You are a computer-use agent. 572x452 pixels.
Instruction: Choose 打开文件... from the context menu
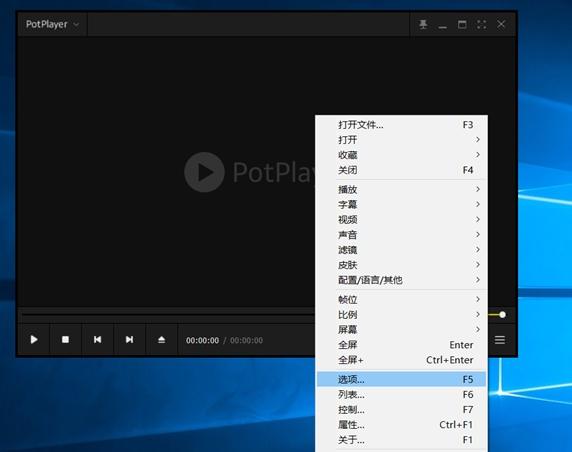(401, 125)
